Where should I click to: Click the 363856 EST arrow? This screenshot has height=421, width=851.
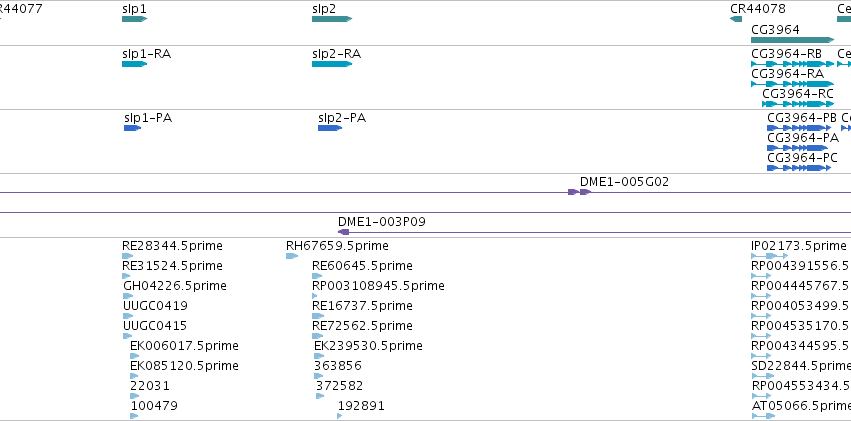click(319, 377)
